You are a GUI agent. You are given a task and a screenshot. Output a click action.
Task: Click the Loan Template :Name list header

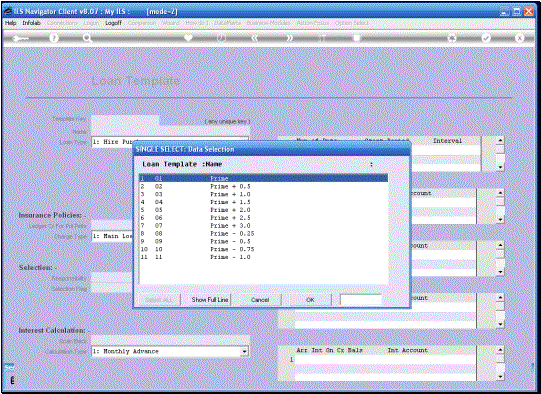pos(182,164)
